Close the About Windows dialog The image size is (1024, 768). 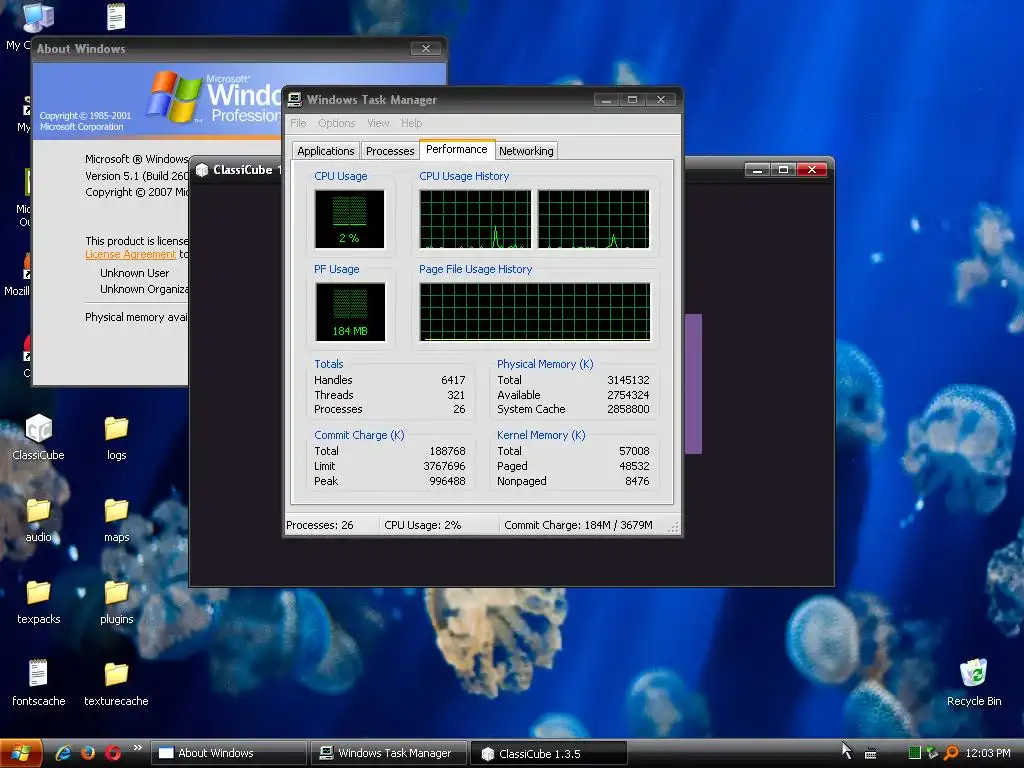click(x=426, y=48)
